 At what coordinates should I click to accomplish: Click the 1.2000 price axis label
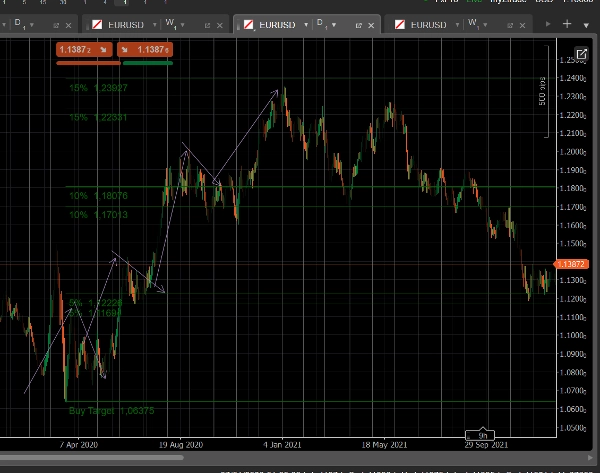[572, 152]
